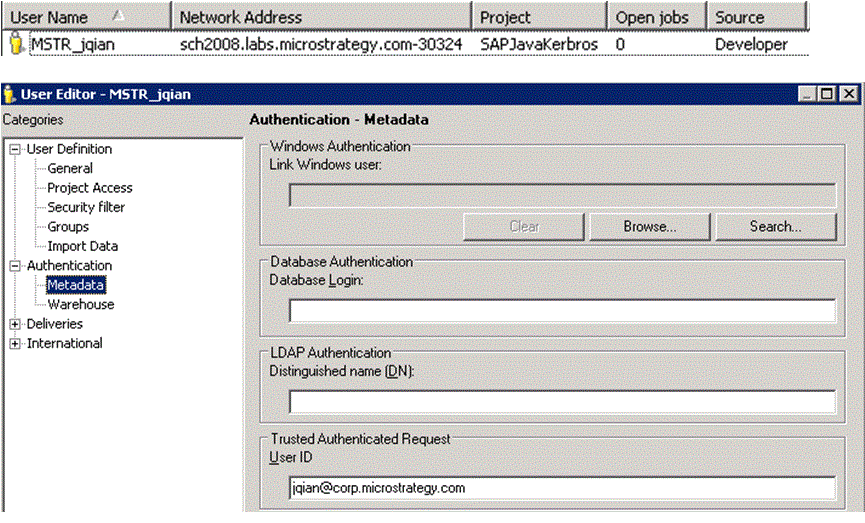Open the General category
The height and width of the screenshot is (523, 865).
click(x=70, y=168)
